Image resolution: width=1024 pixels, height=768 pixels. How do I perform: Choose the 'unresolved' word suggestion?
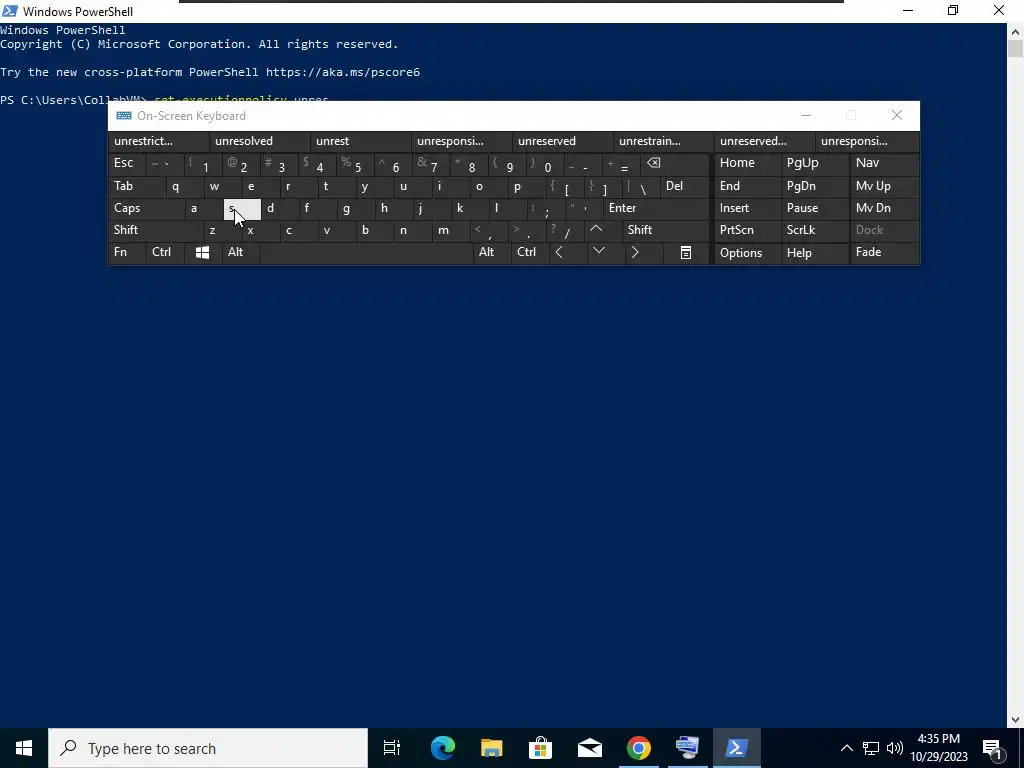[x=260, y=141]
